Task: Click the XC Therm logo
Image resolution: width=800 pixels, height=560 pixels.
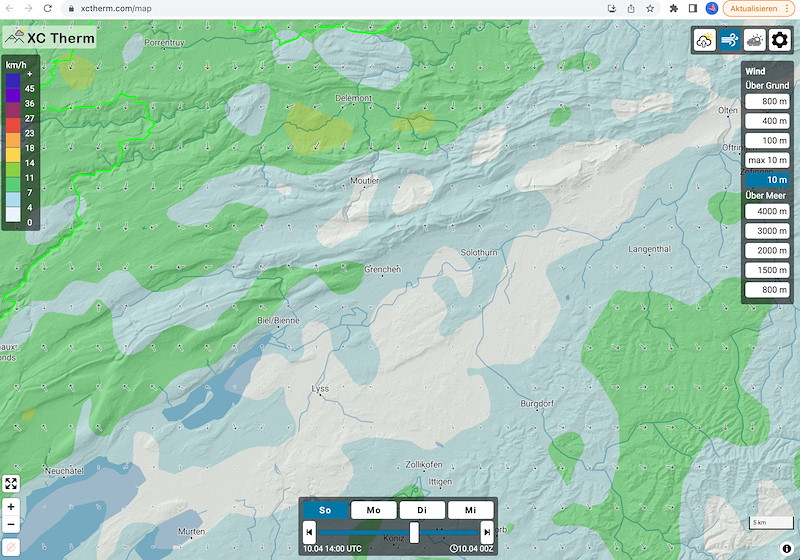Action: pos(49,38)
